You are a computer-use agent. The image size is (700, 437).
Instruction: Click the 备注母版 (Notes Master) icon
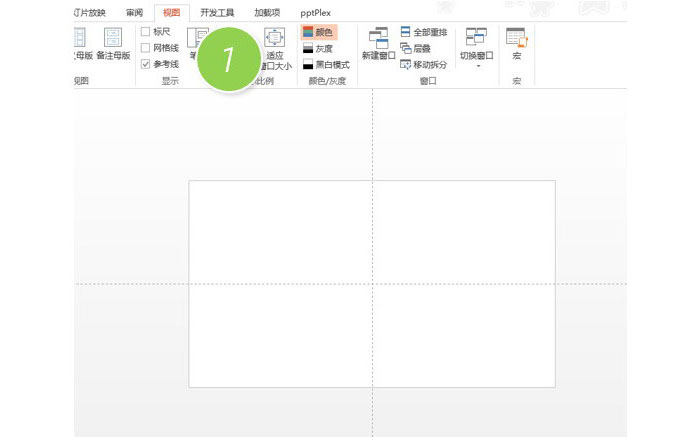(x=113, y=38)
